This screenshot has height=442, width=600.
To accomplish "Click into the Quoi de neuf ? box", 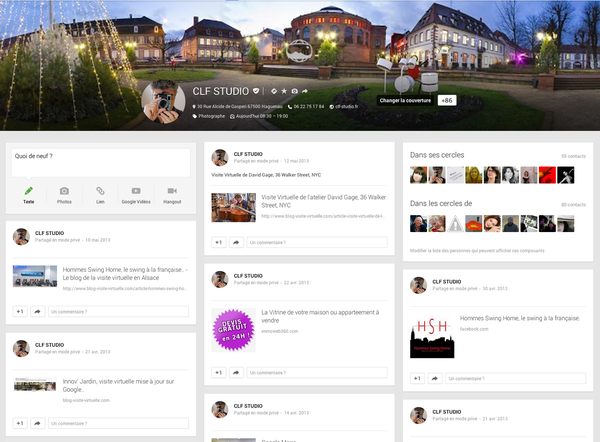I will coord(101,163).
